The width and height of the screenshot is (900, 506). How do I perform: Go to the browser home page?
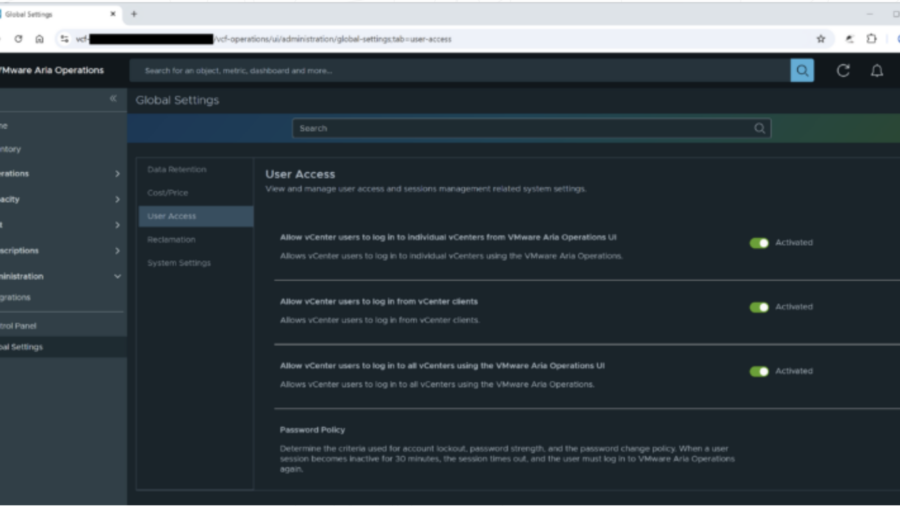point(39,39)
